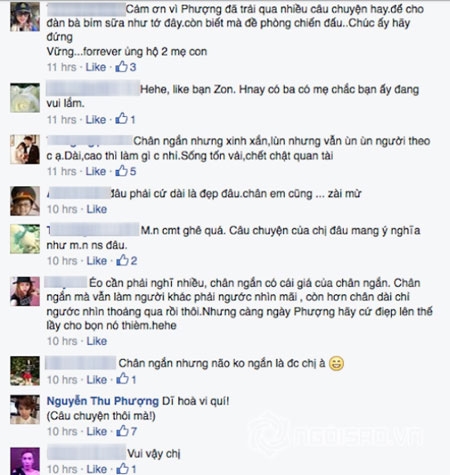Screen dimensions: 450x475
Task: Click thumbs-up icon on 'Chân ngắn nhưng não' comment
Action: coord(122,379)
